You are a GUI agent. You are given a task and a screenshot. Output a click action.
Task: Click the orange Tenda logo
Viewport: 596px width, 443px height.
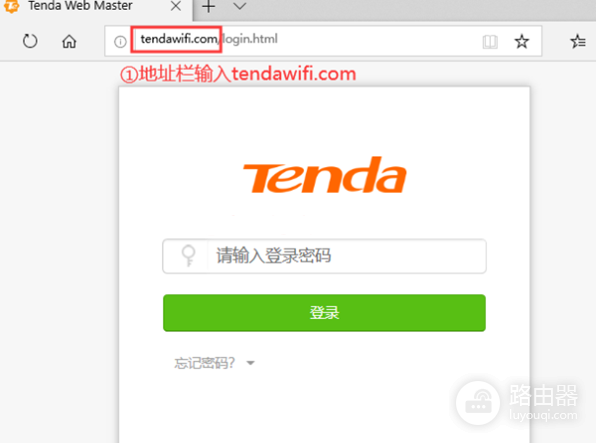tap(325, 175)
